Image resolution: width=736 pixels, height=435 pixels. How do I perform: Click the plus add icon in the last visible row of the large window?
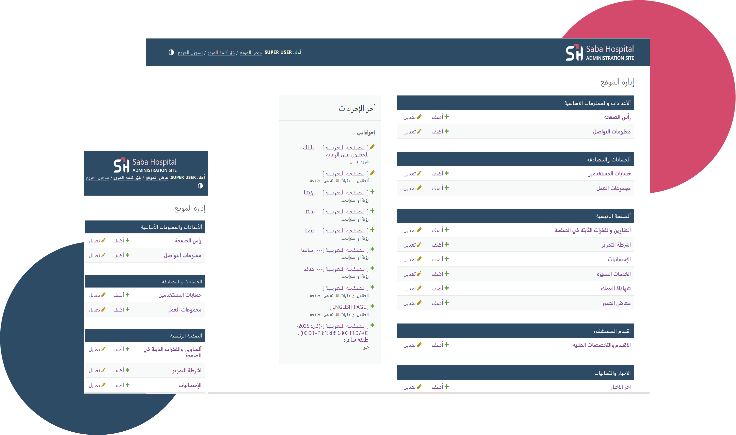446,386
